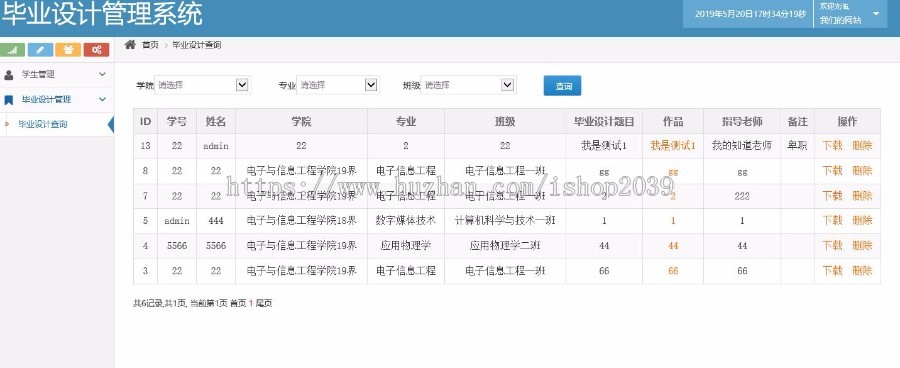Click the green bar-chart shortcut button
Image resolution: width=900 pixels, height=368 pixels.
pos(13,50)
